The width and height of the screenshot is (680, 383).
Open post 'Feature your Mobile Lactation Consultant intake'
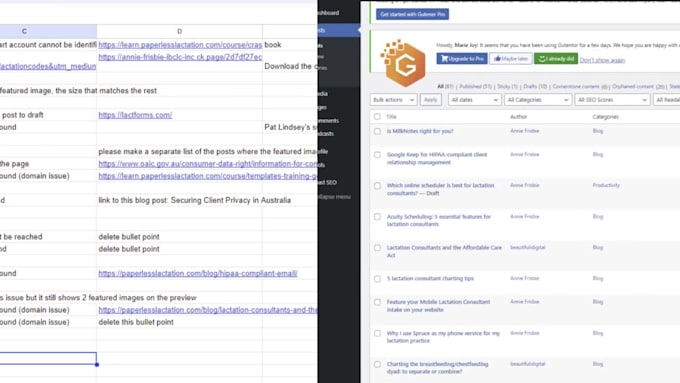pos(438,306)
